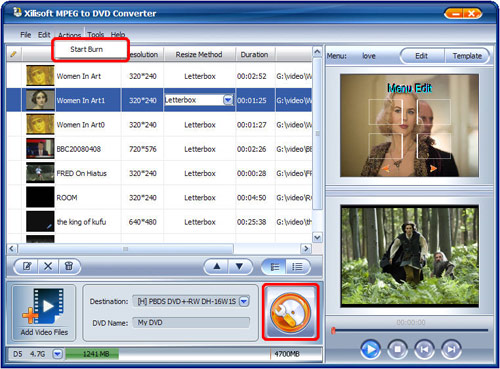Click the preview seek slider handle
Viewport: 500px width, 369px height.
333,330
